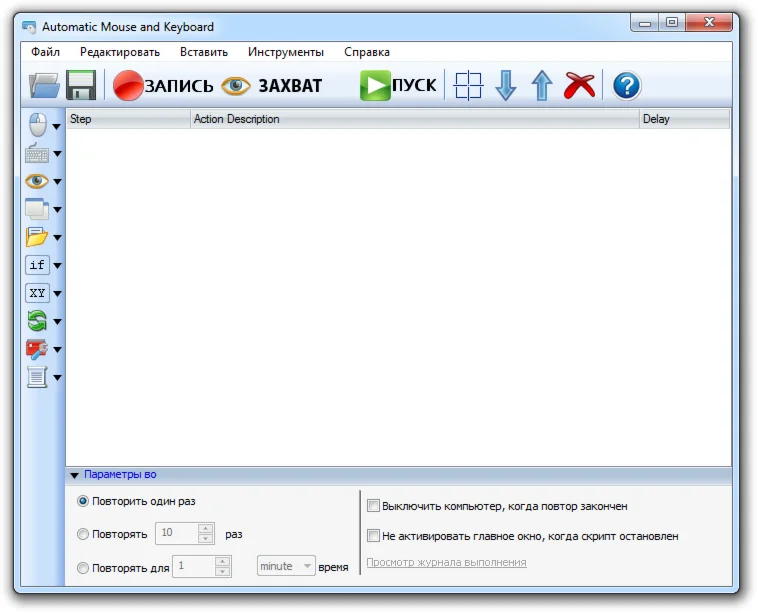Run the script with ПУСК
The image size is (758, 613).
point(398,86)
